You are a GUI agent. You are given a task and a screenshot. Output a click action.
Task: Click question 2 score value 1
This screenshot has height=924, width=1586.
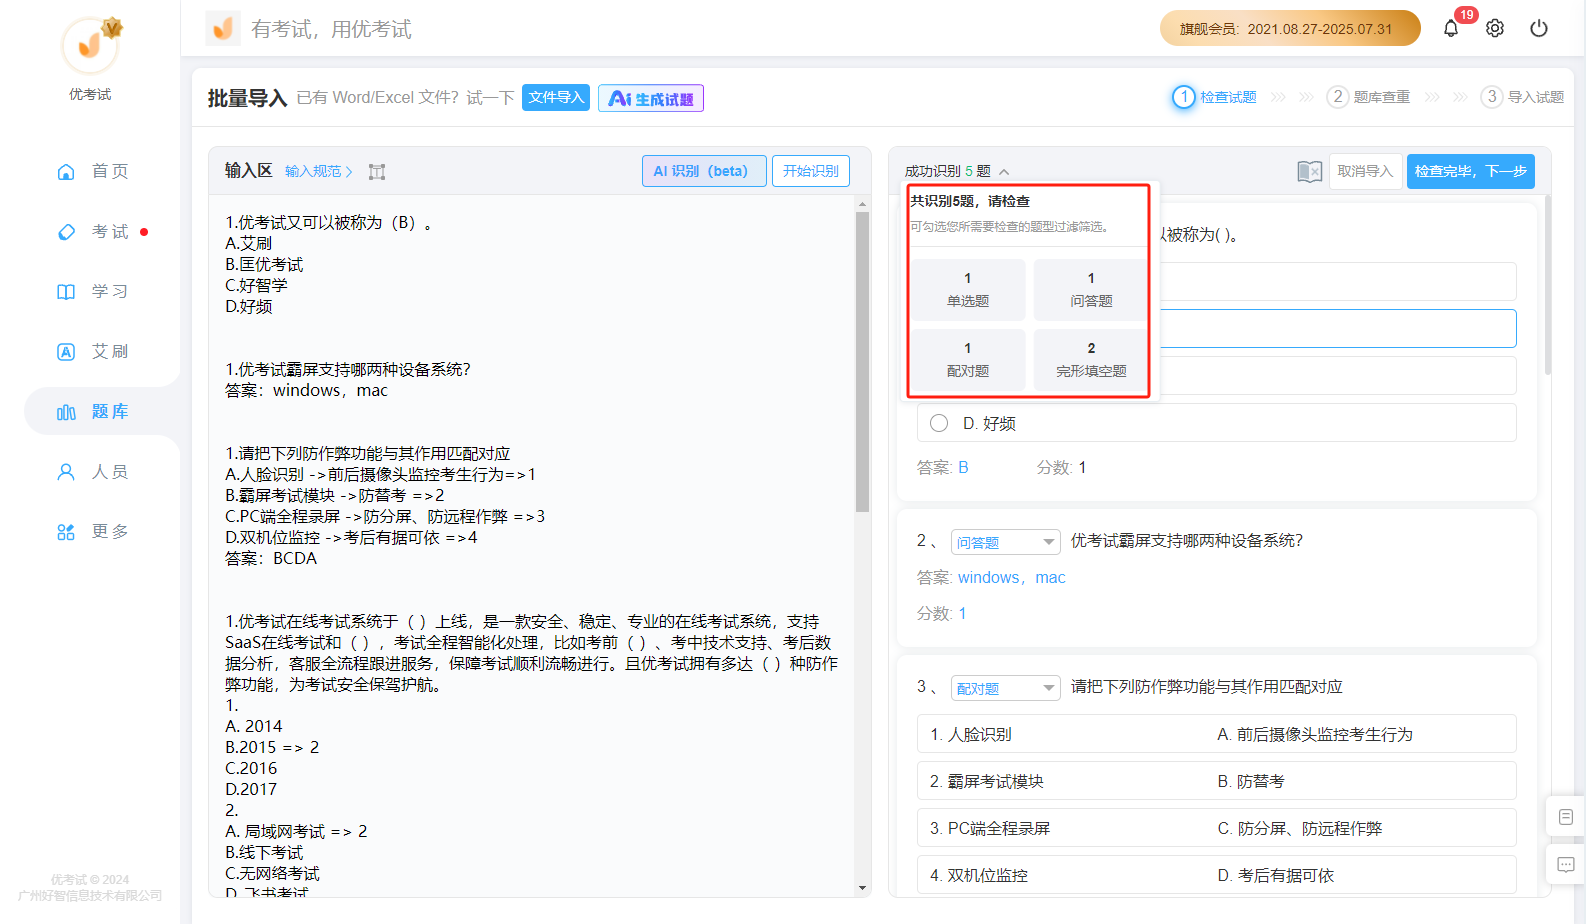click(x=962, y=614)
